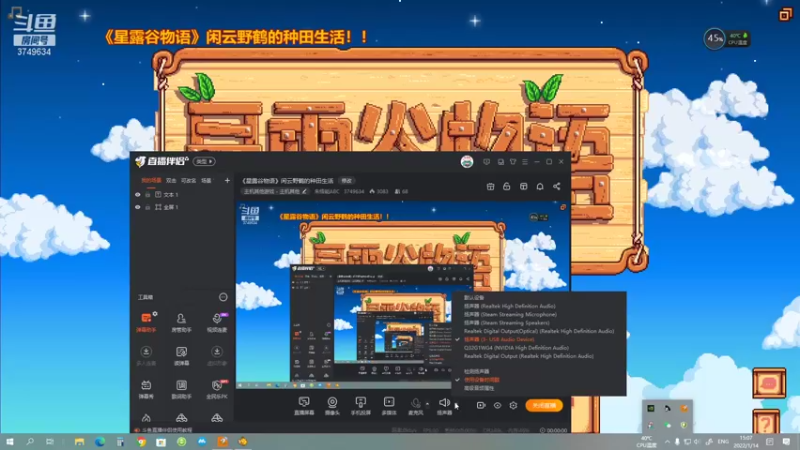Click the share icon in stream header
Viewport: 800px width, 450px height.
557,186
